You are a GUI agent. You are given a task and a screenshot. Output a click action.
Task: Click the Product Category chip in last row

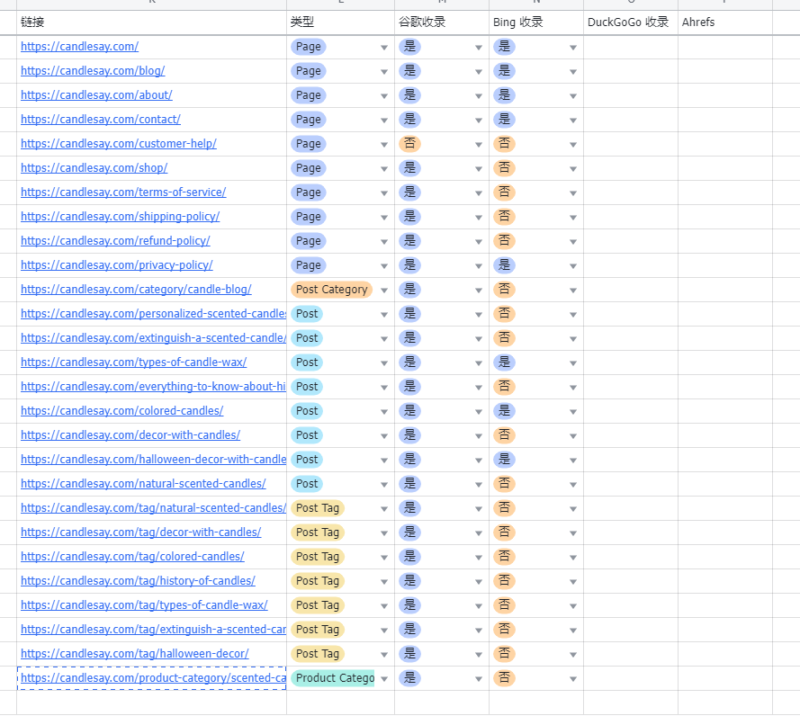point(333,678)
